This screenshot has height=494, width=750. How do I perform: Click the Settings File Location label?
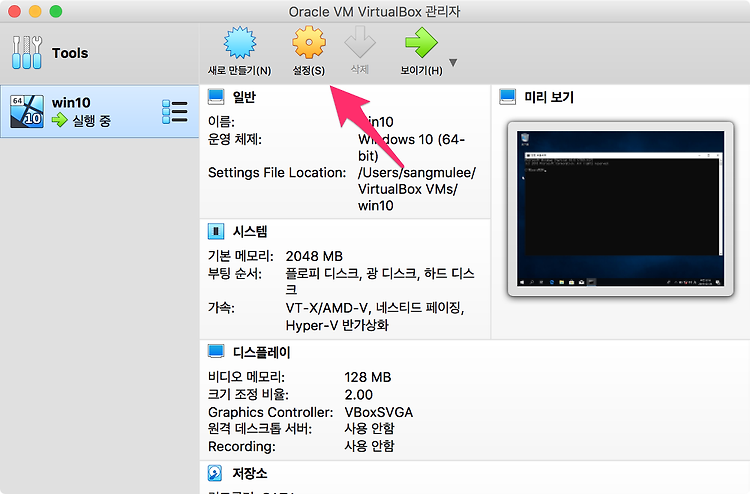(x=277, y=172)
